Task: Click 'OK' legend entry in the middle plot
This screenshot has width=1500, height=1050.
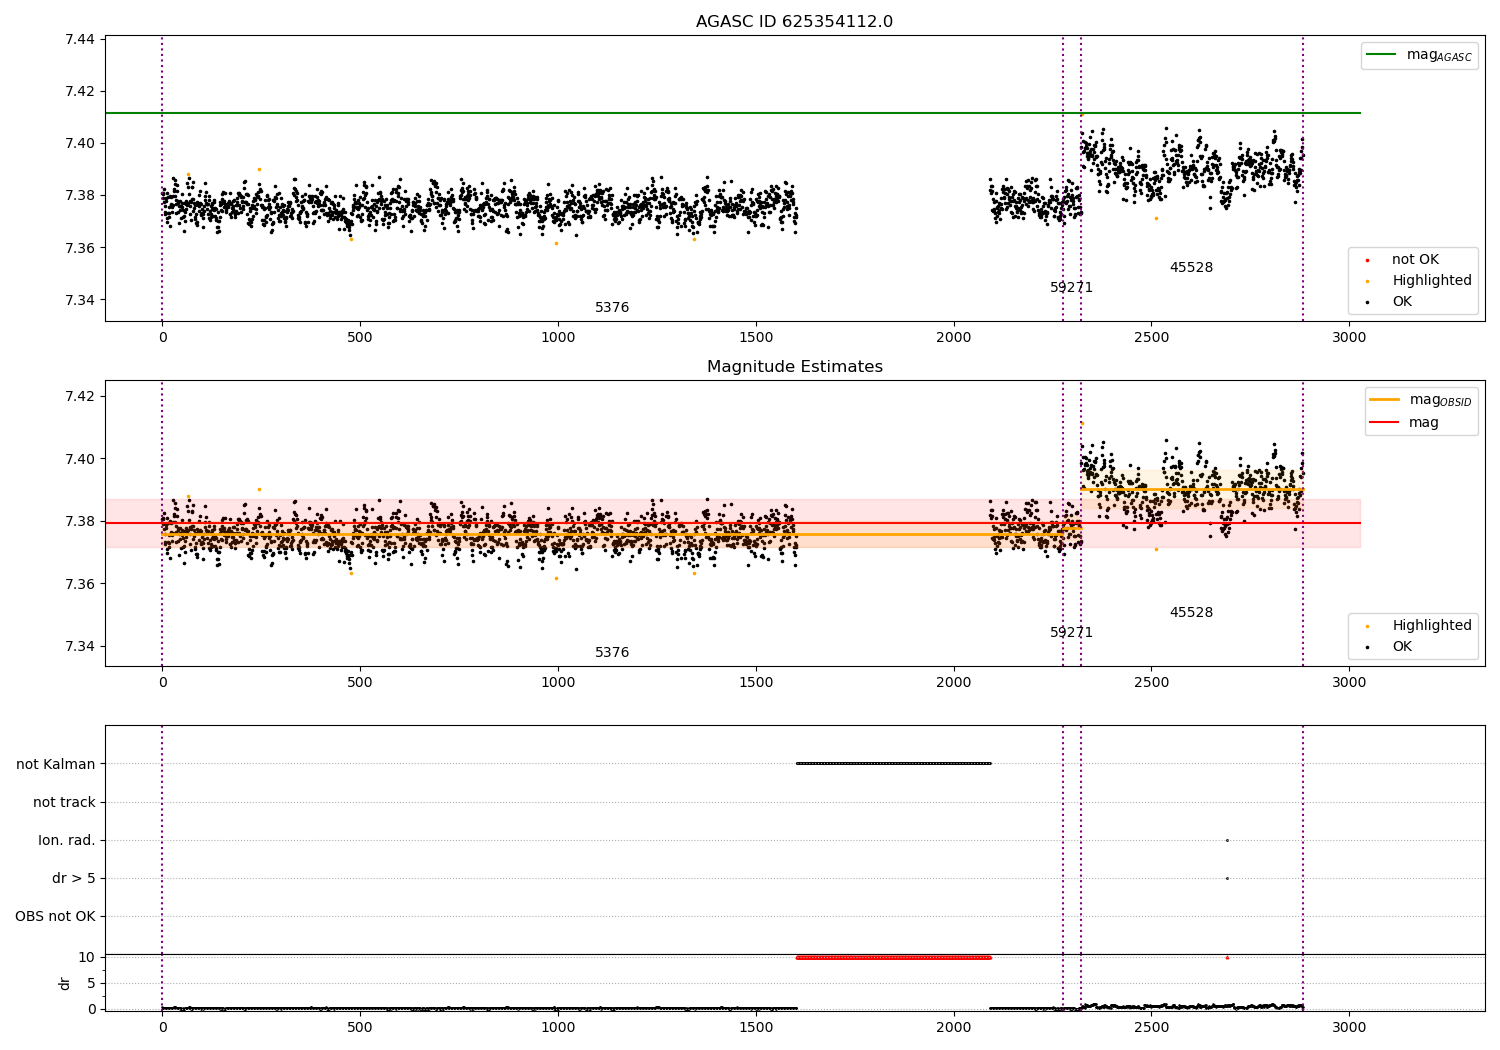Action: pos(1402,647)
